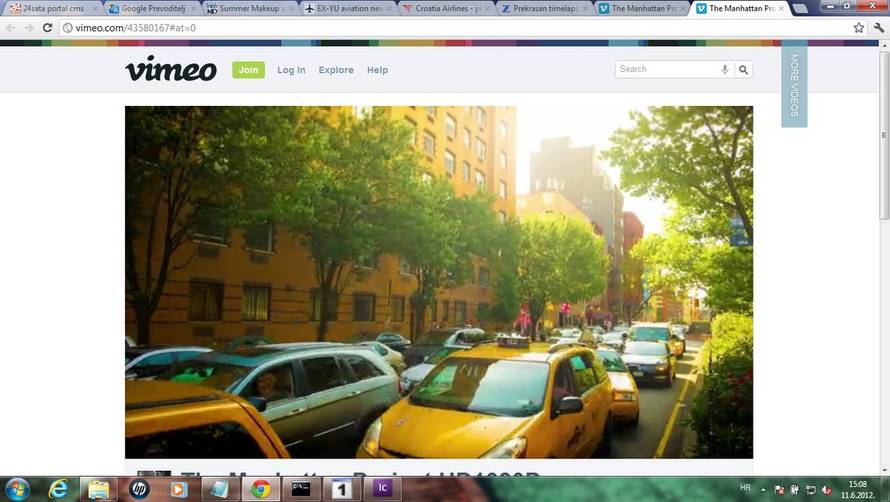This screenshot has width=890, height=502.
Task: Reload the page with refresh icon
Action: [48, 28]
